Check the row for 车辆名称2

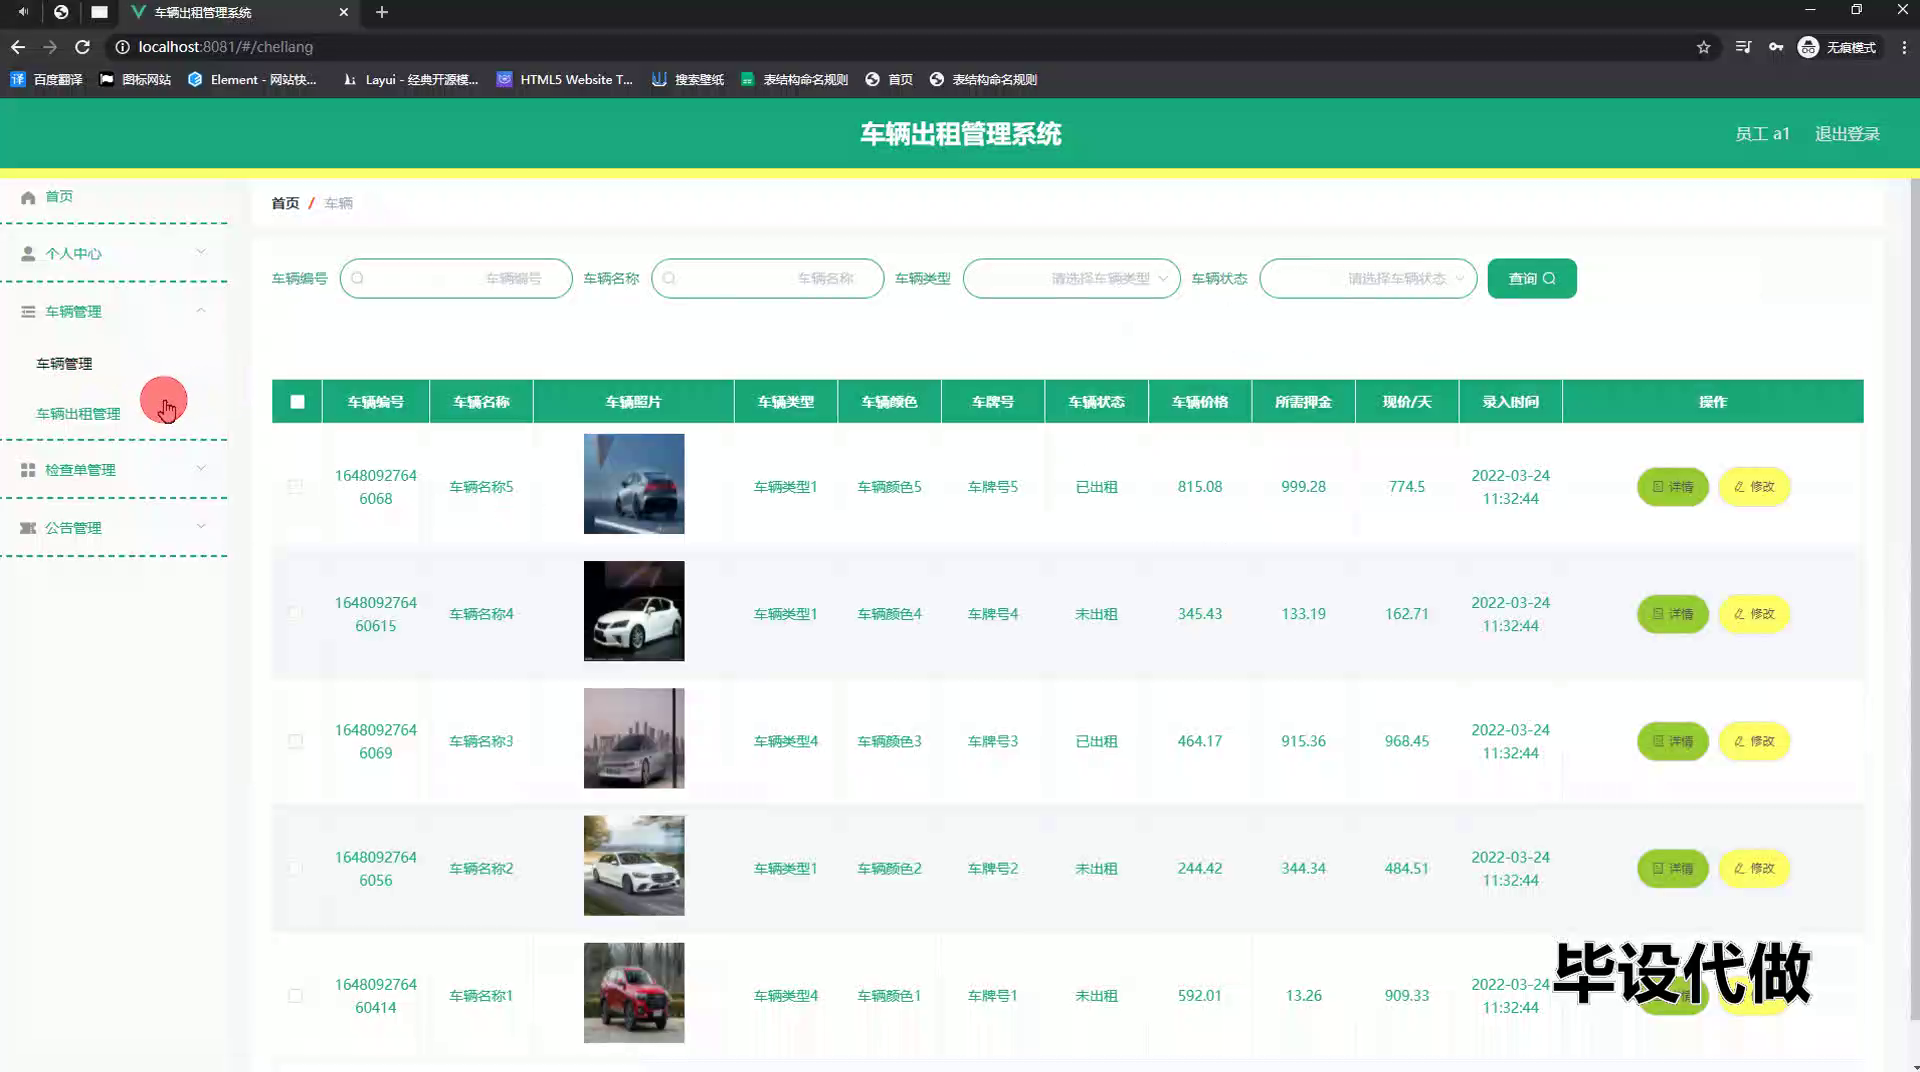pyautogui.click(x=295, y=868)
